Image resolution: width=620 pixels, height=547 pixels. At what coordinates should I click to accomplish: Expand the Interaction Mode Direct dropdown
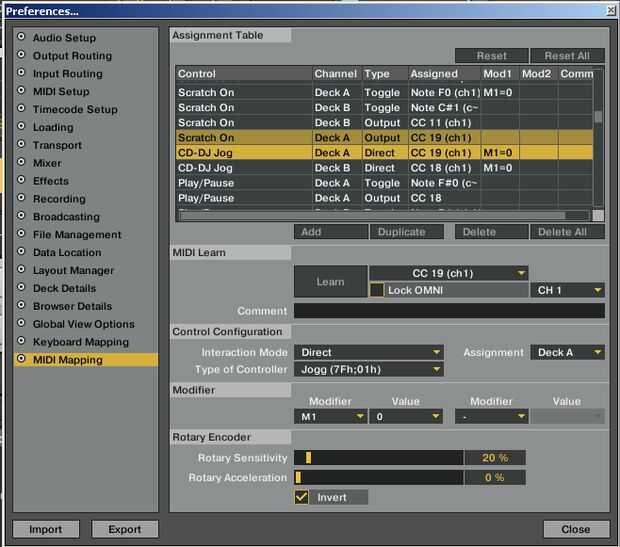(369, 352)
